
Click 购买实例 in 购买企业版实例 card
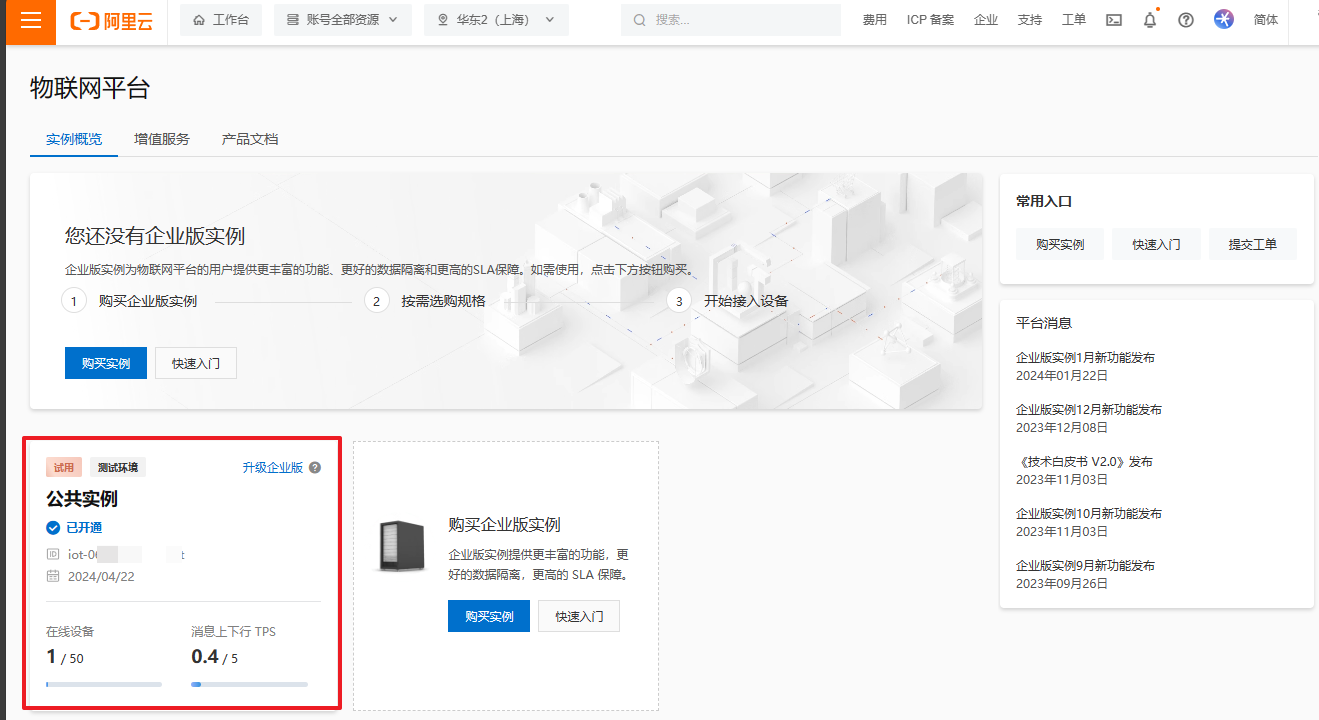(x=489, y=616)
